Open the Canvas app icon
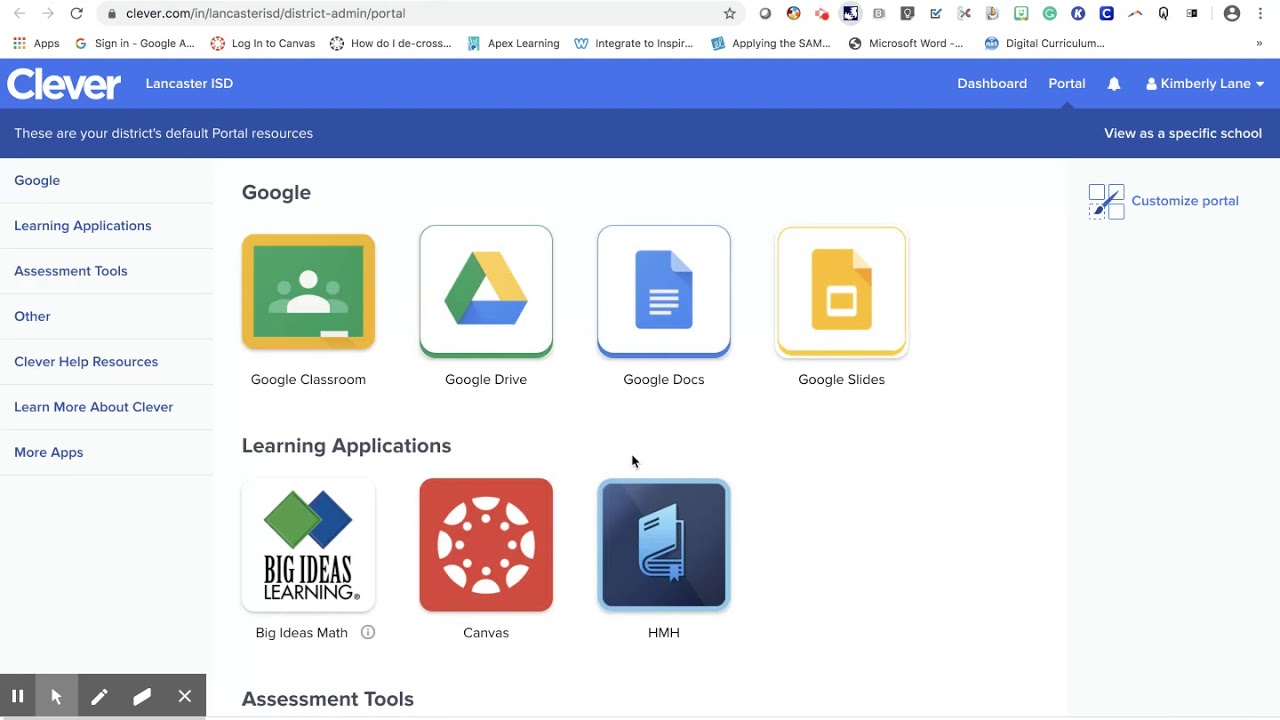Screen dimensions: 1280x720 (486, 545)
